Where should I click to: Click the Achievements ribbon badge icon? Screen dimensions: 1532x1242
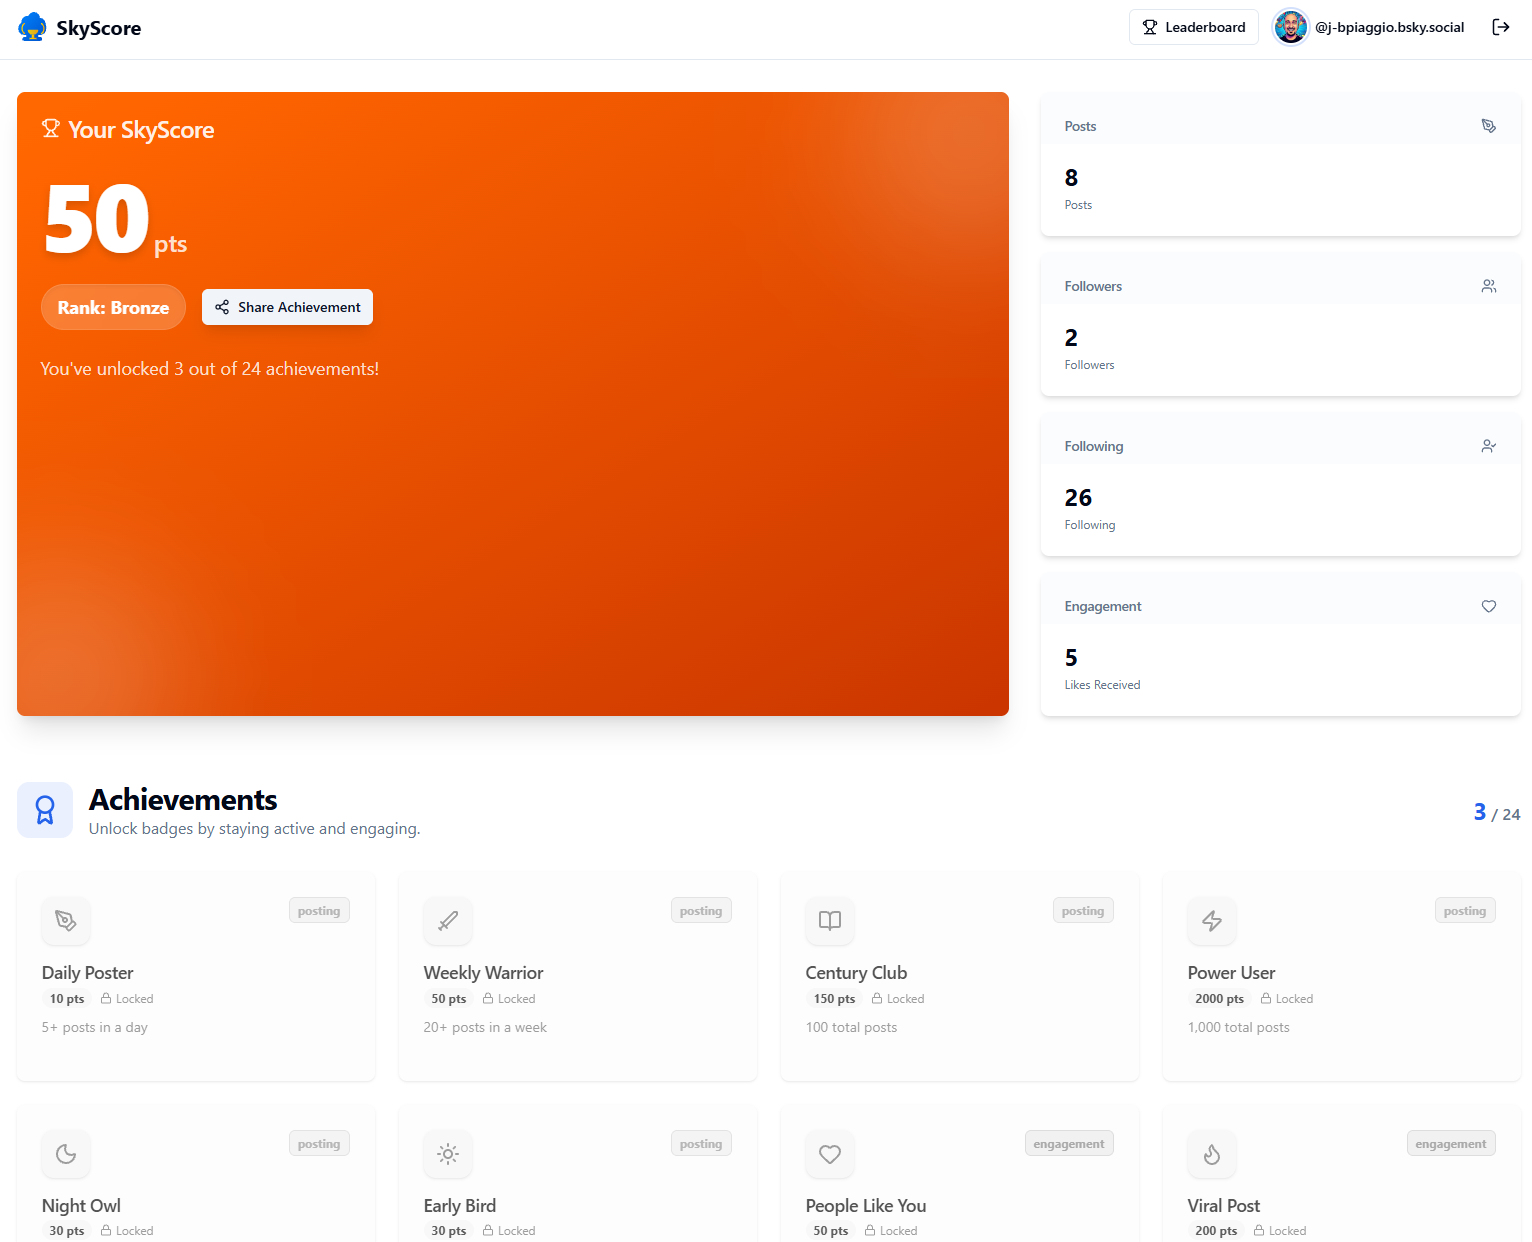pyautogui.click(x=45, y=810)
